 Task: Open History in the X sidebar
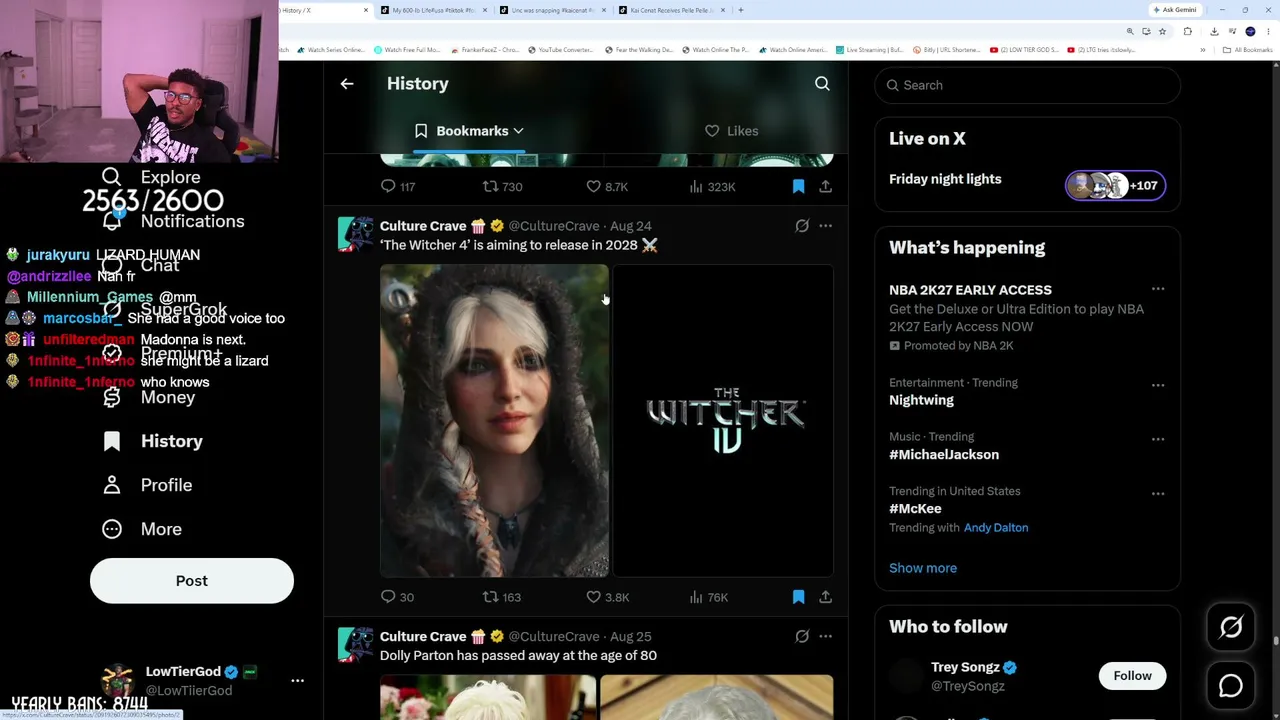coord(152,441)
